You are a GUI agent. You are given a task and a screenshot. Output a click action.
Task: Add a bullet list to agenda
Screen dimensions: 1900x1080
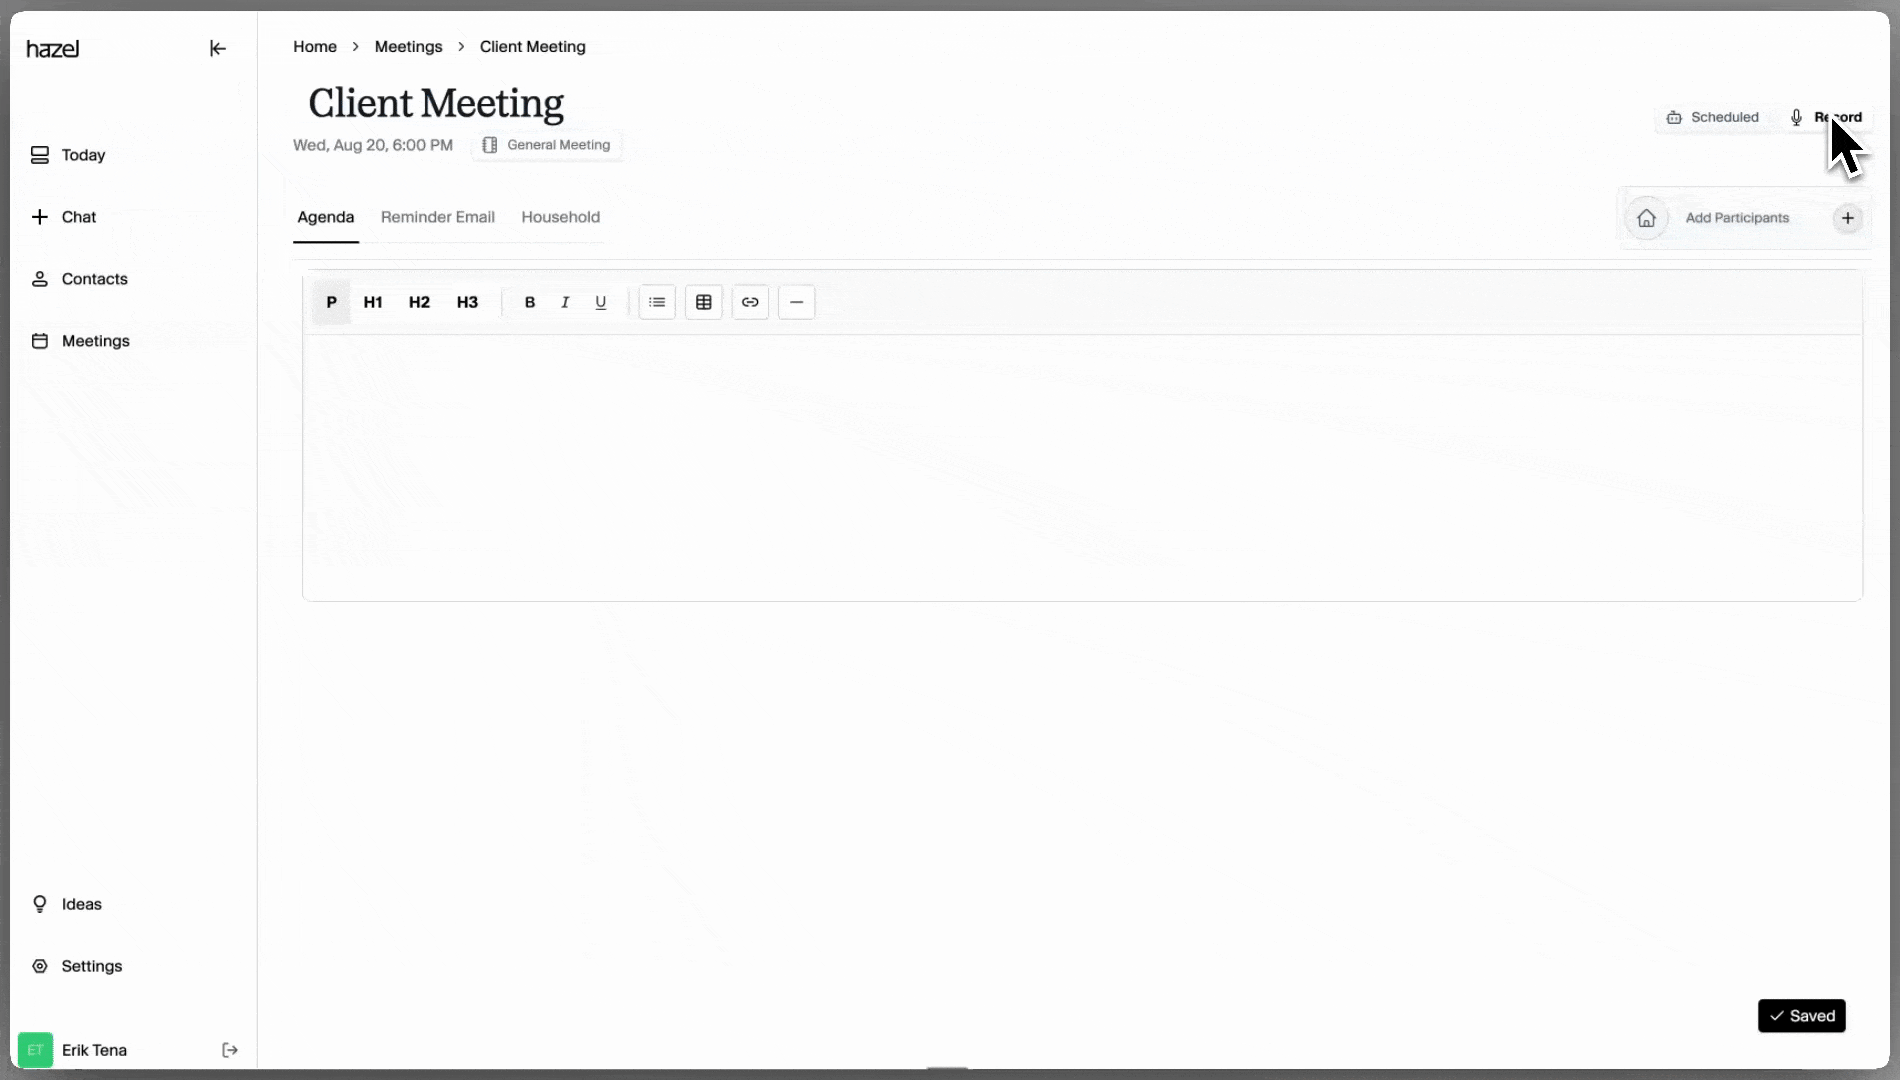click(x=657, y=302)
